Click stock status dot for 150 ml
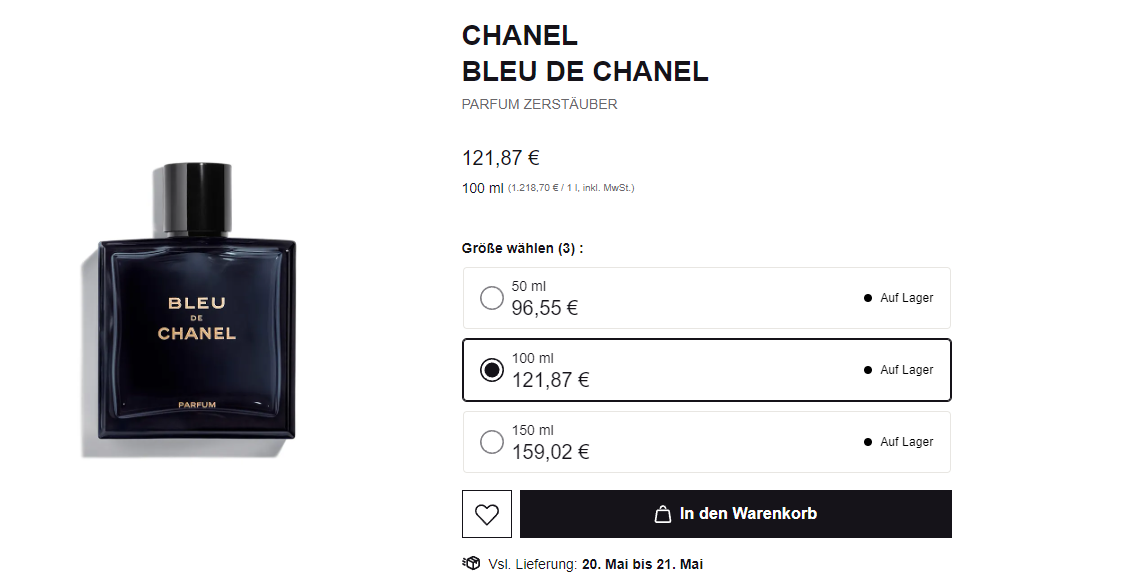 click(x=868, y=442)
